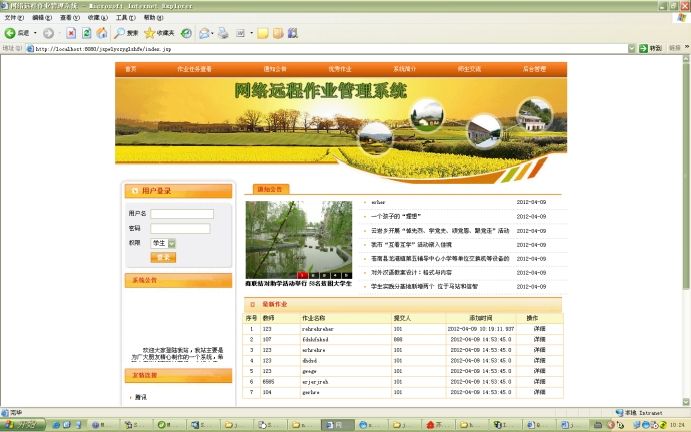Click the 用户名 username input field

pos(182,214)
